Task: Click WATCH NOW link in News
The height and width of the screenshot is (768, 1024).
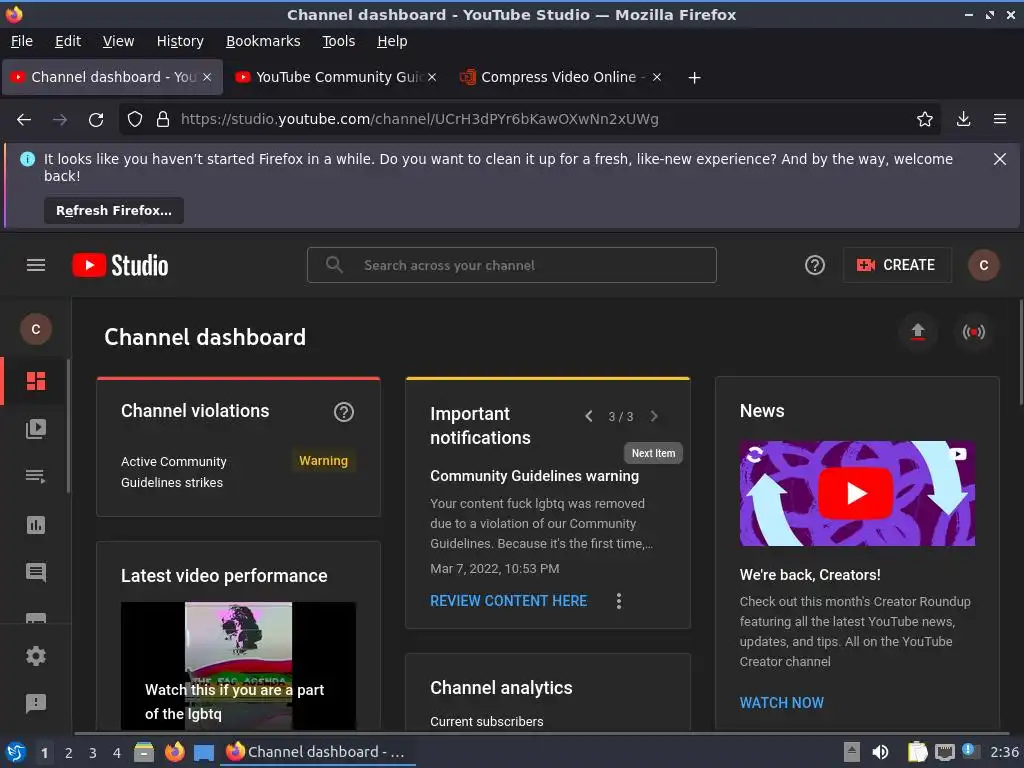Action: coord(782,703)
